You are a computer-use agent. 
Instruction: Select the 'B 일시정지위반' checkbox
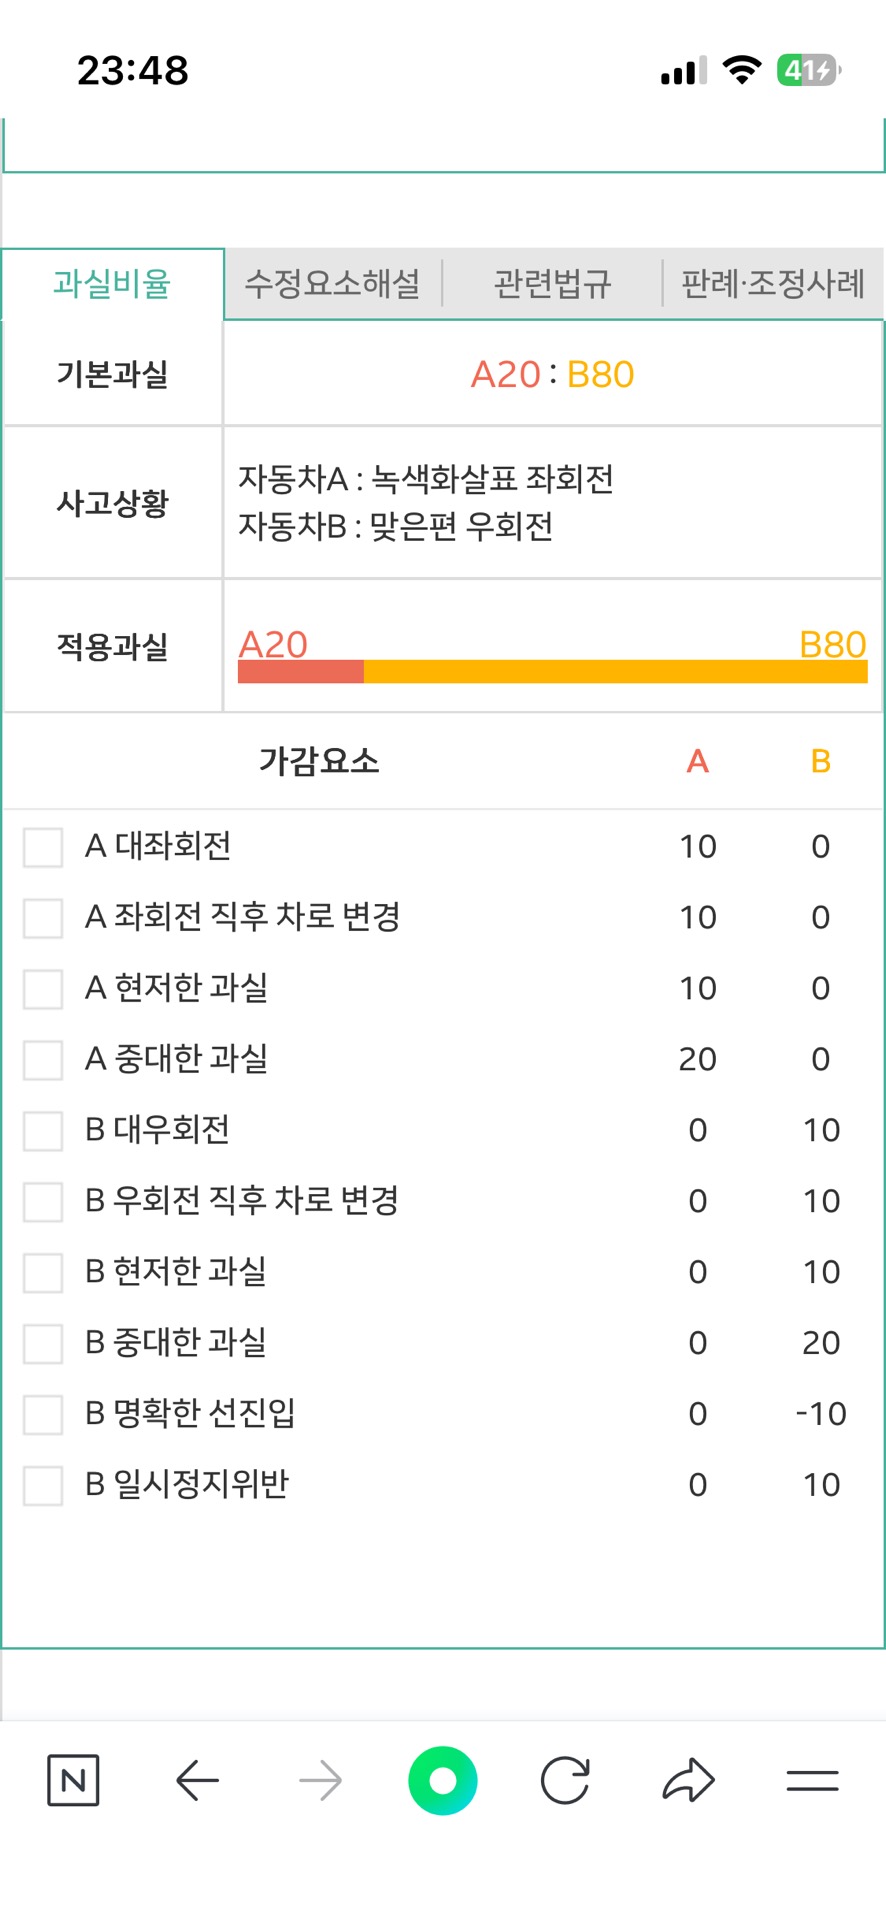point(43,1485)
